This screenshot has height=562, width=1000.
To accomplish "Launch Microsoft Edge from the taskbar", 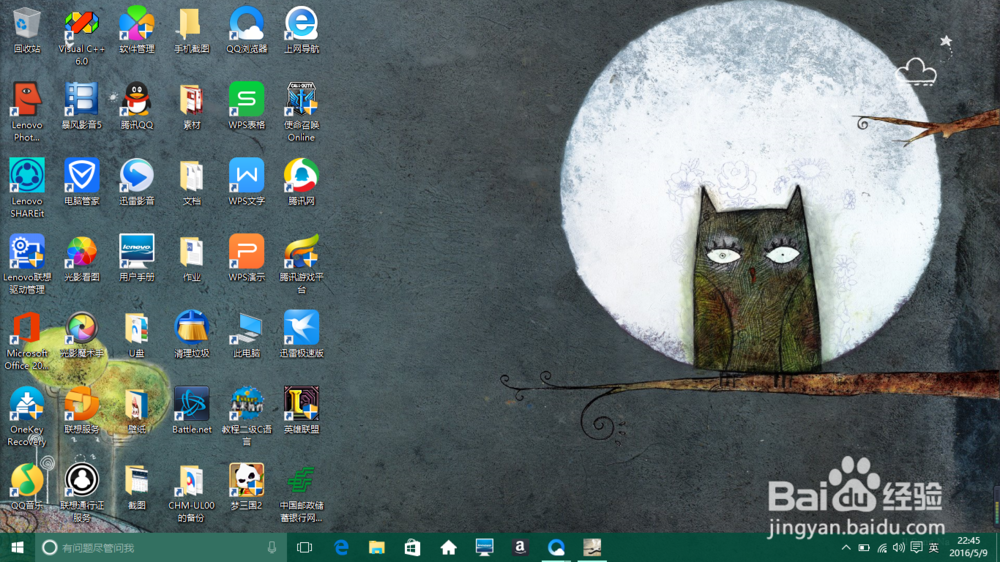I will point(341,547).
